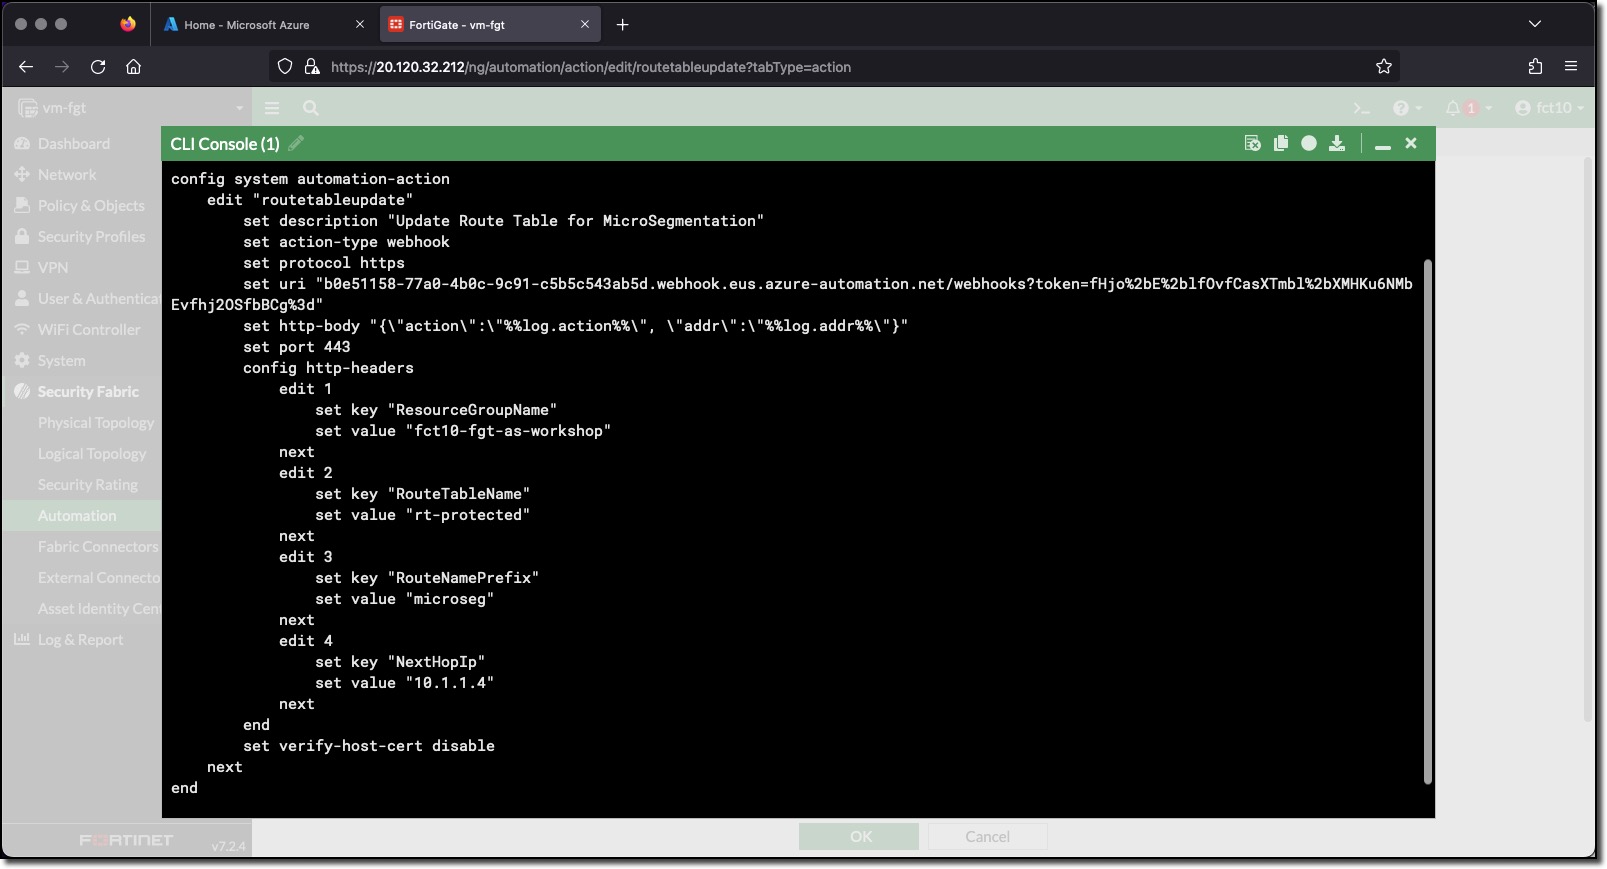Bookmark this page with star
Screen dimensions: 1607x869
[x=1384, y=67]
